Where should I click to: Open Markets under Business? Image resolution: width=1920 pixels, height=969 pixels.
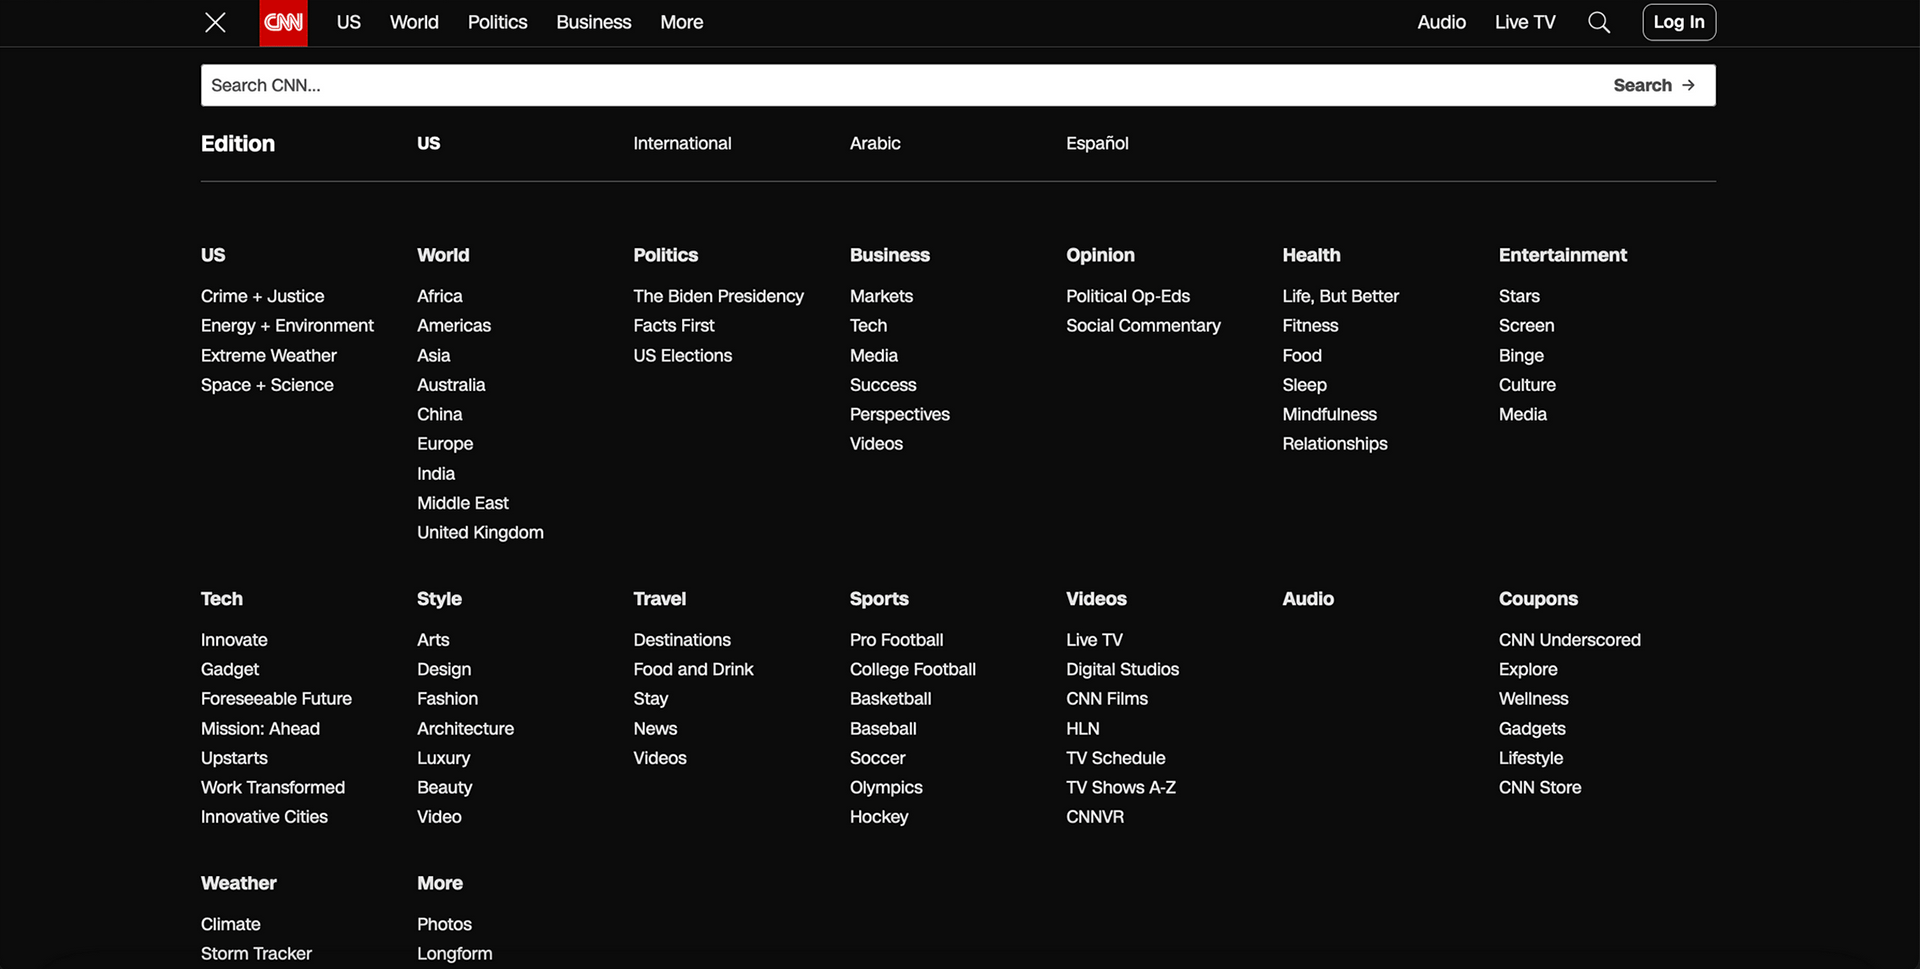pyautogui.click(x=881, y=296)
